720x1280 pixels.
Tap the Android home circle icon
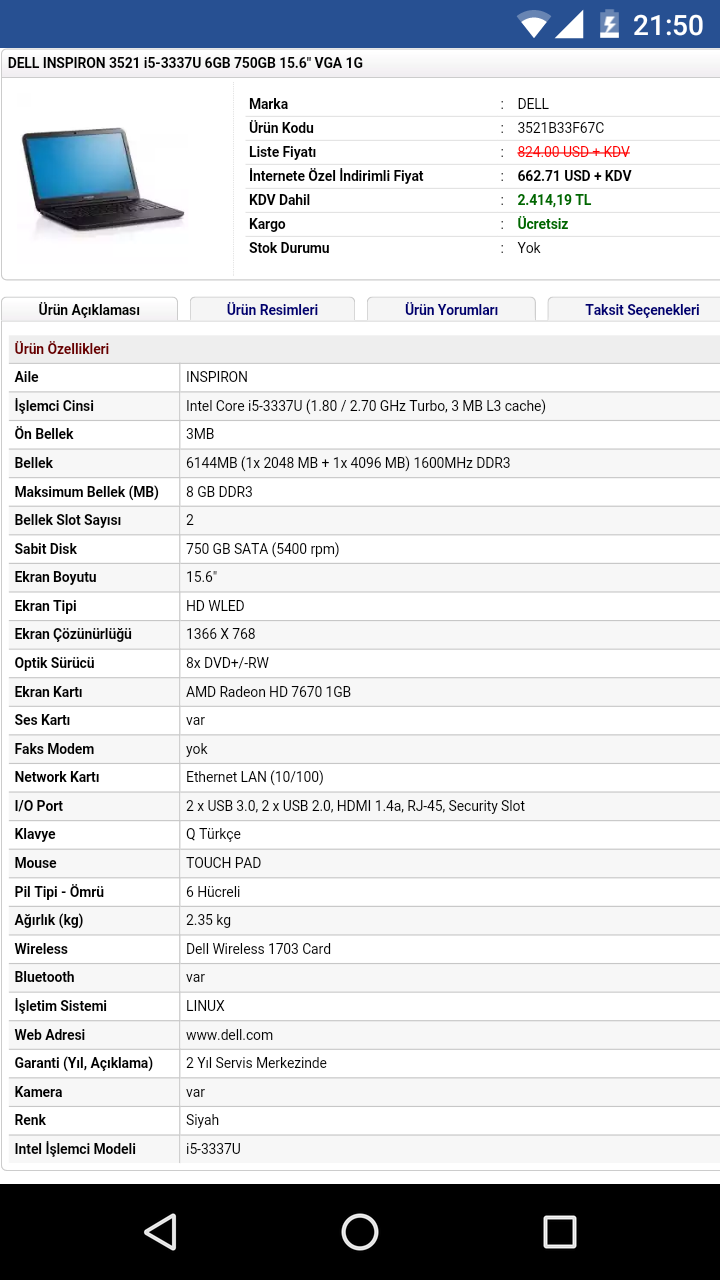point(360,1232)
